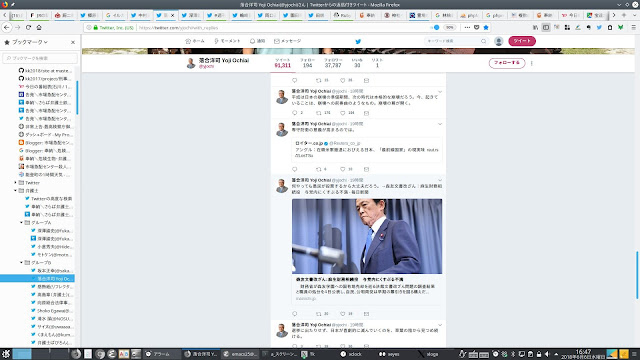Collapse the グループA bookmark folder
Image resolution: width=640 pixels, height=360 pixels.
[x=21, y=222]
